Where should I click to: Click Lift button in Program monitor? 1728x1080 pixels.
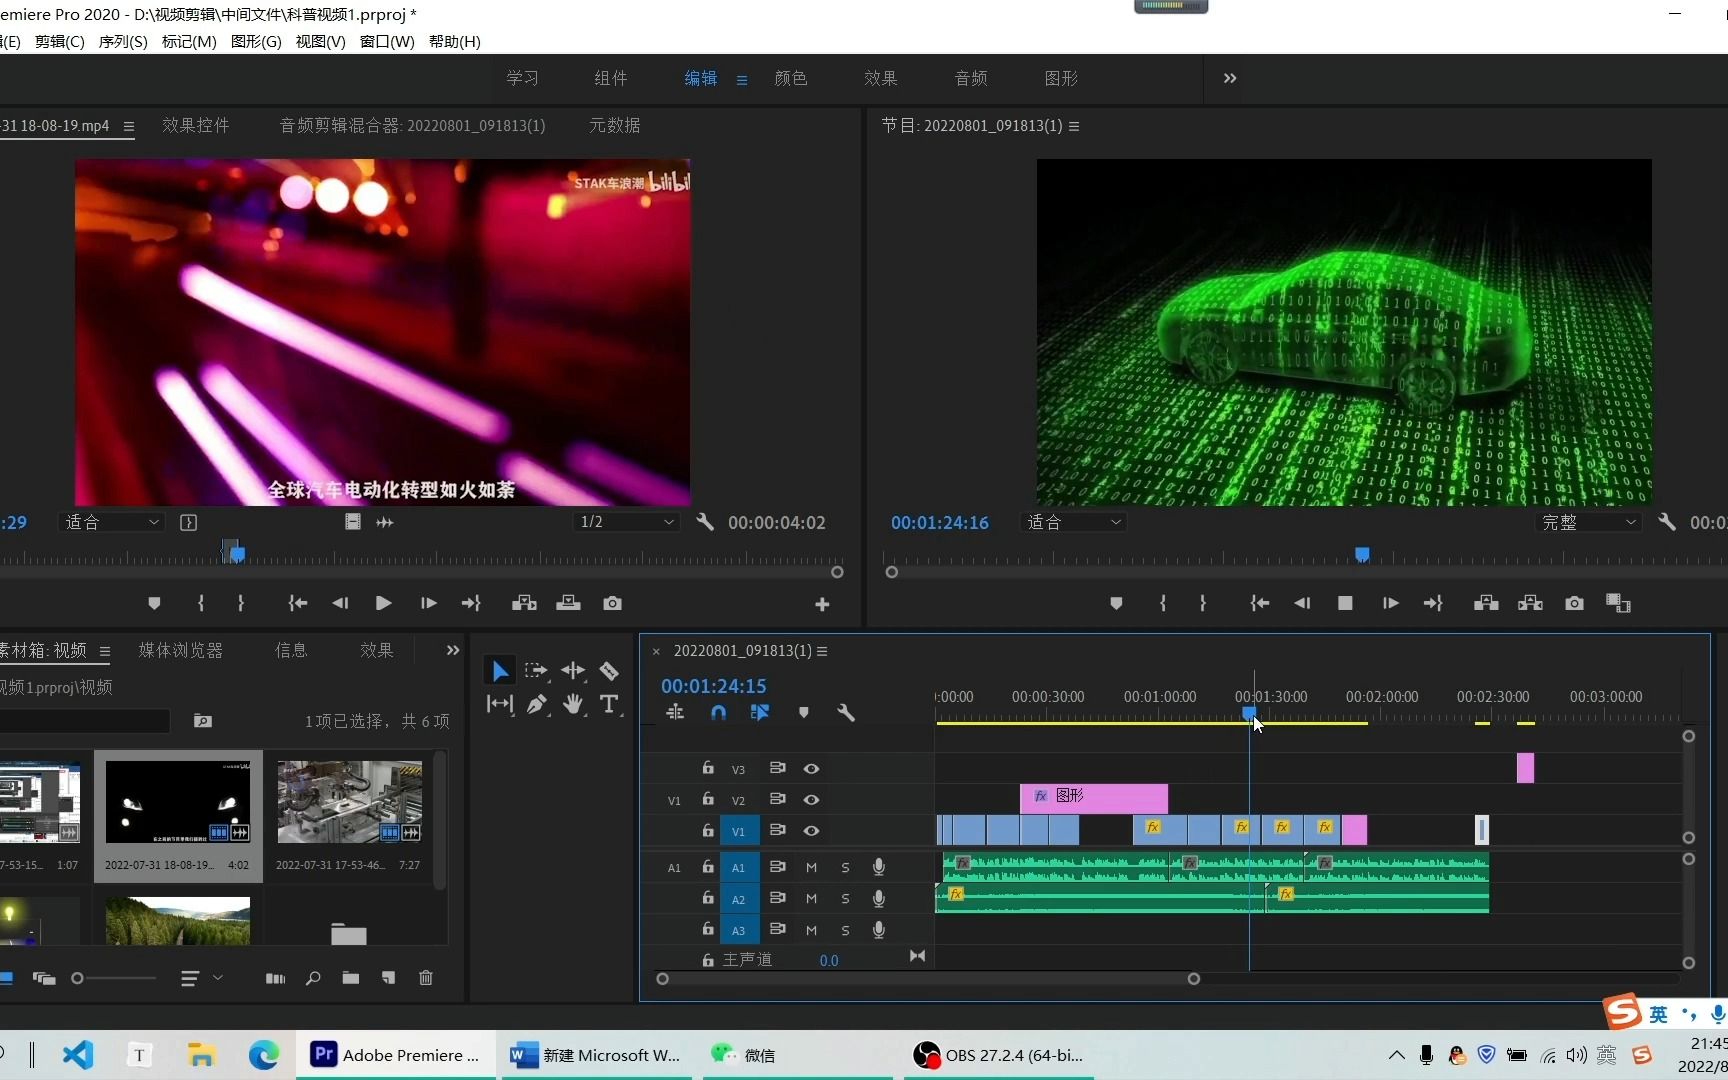coord(1486,603)
